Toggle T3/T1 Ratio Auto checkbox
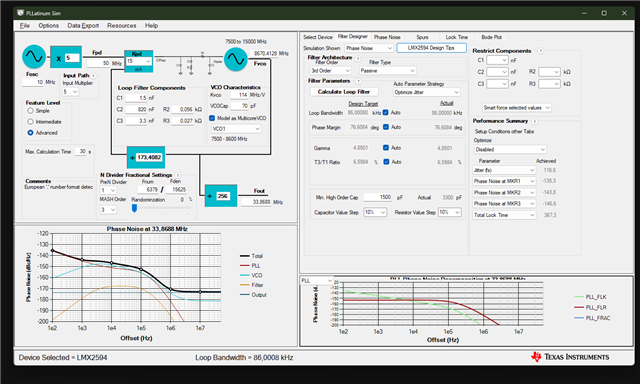640x384 pixels. click(386, 162)
